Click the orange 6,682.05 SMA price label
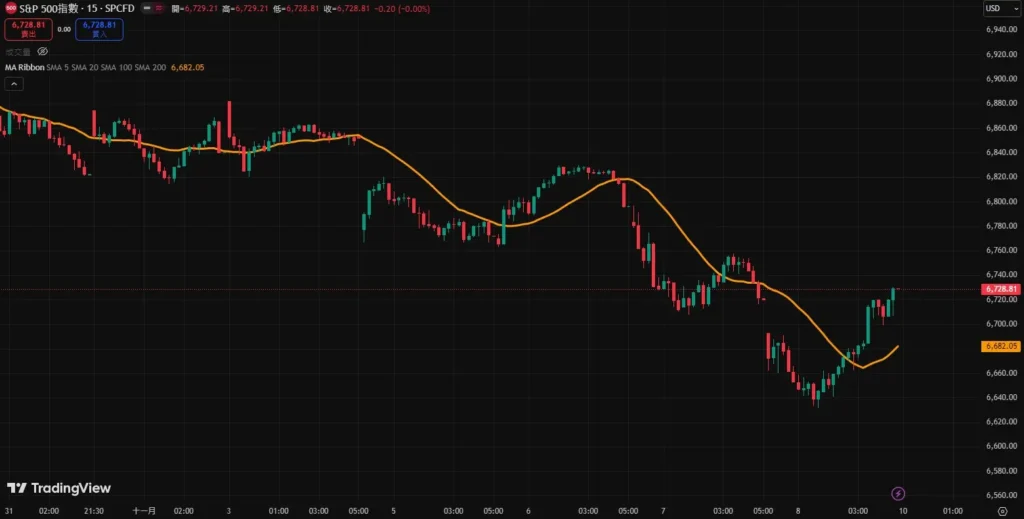The width and height of the screenshot is (1024, 519). click(x=1000, y=346)
